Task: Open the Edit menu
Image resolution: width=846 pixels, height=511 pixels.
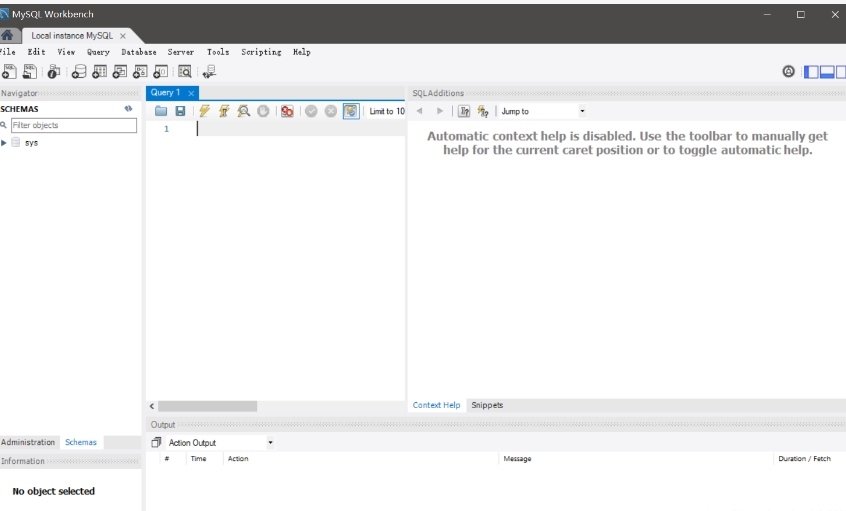Action: [x=36, y=52]
